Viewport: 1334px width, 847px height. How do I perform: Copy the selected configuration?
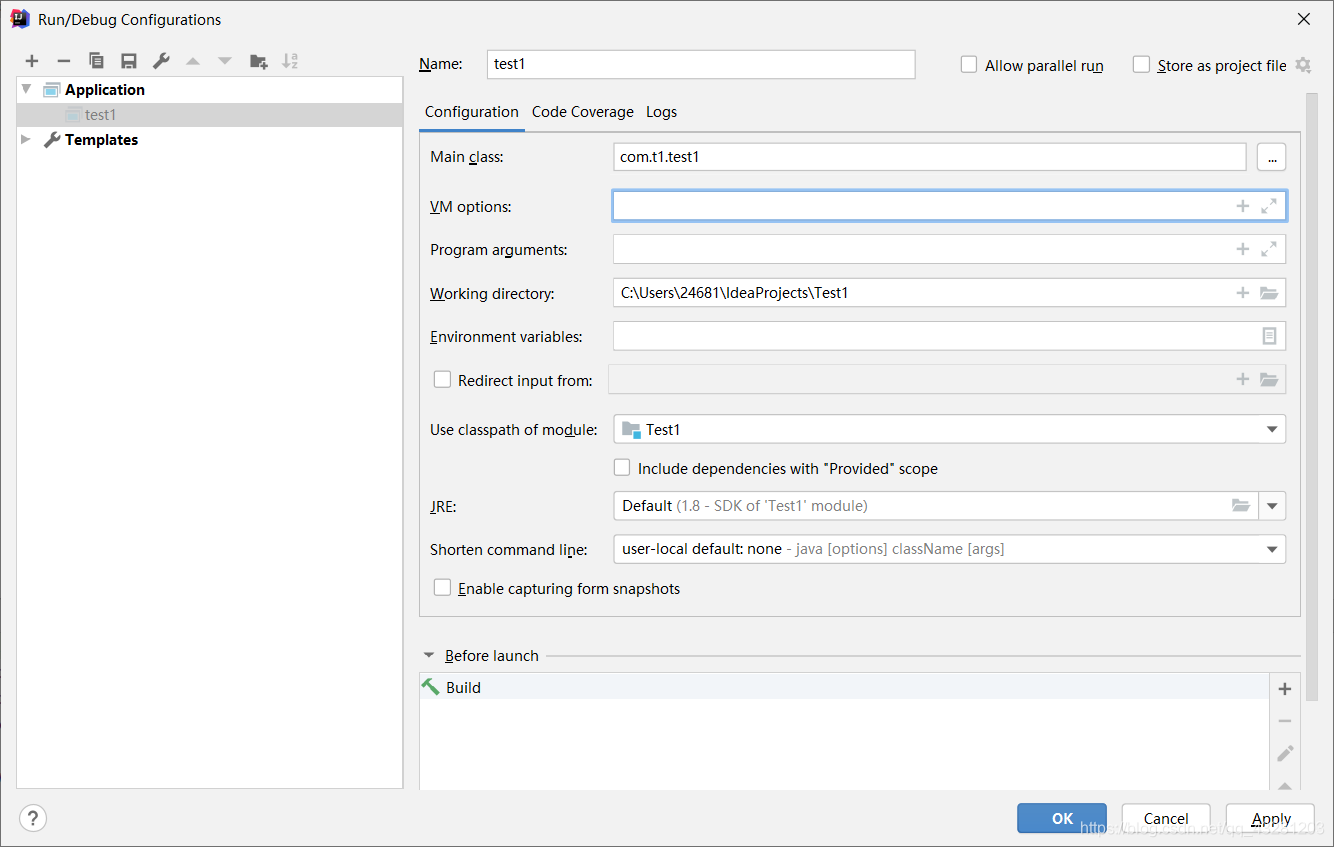click(x=96, y=61)
